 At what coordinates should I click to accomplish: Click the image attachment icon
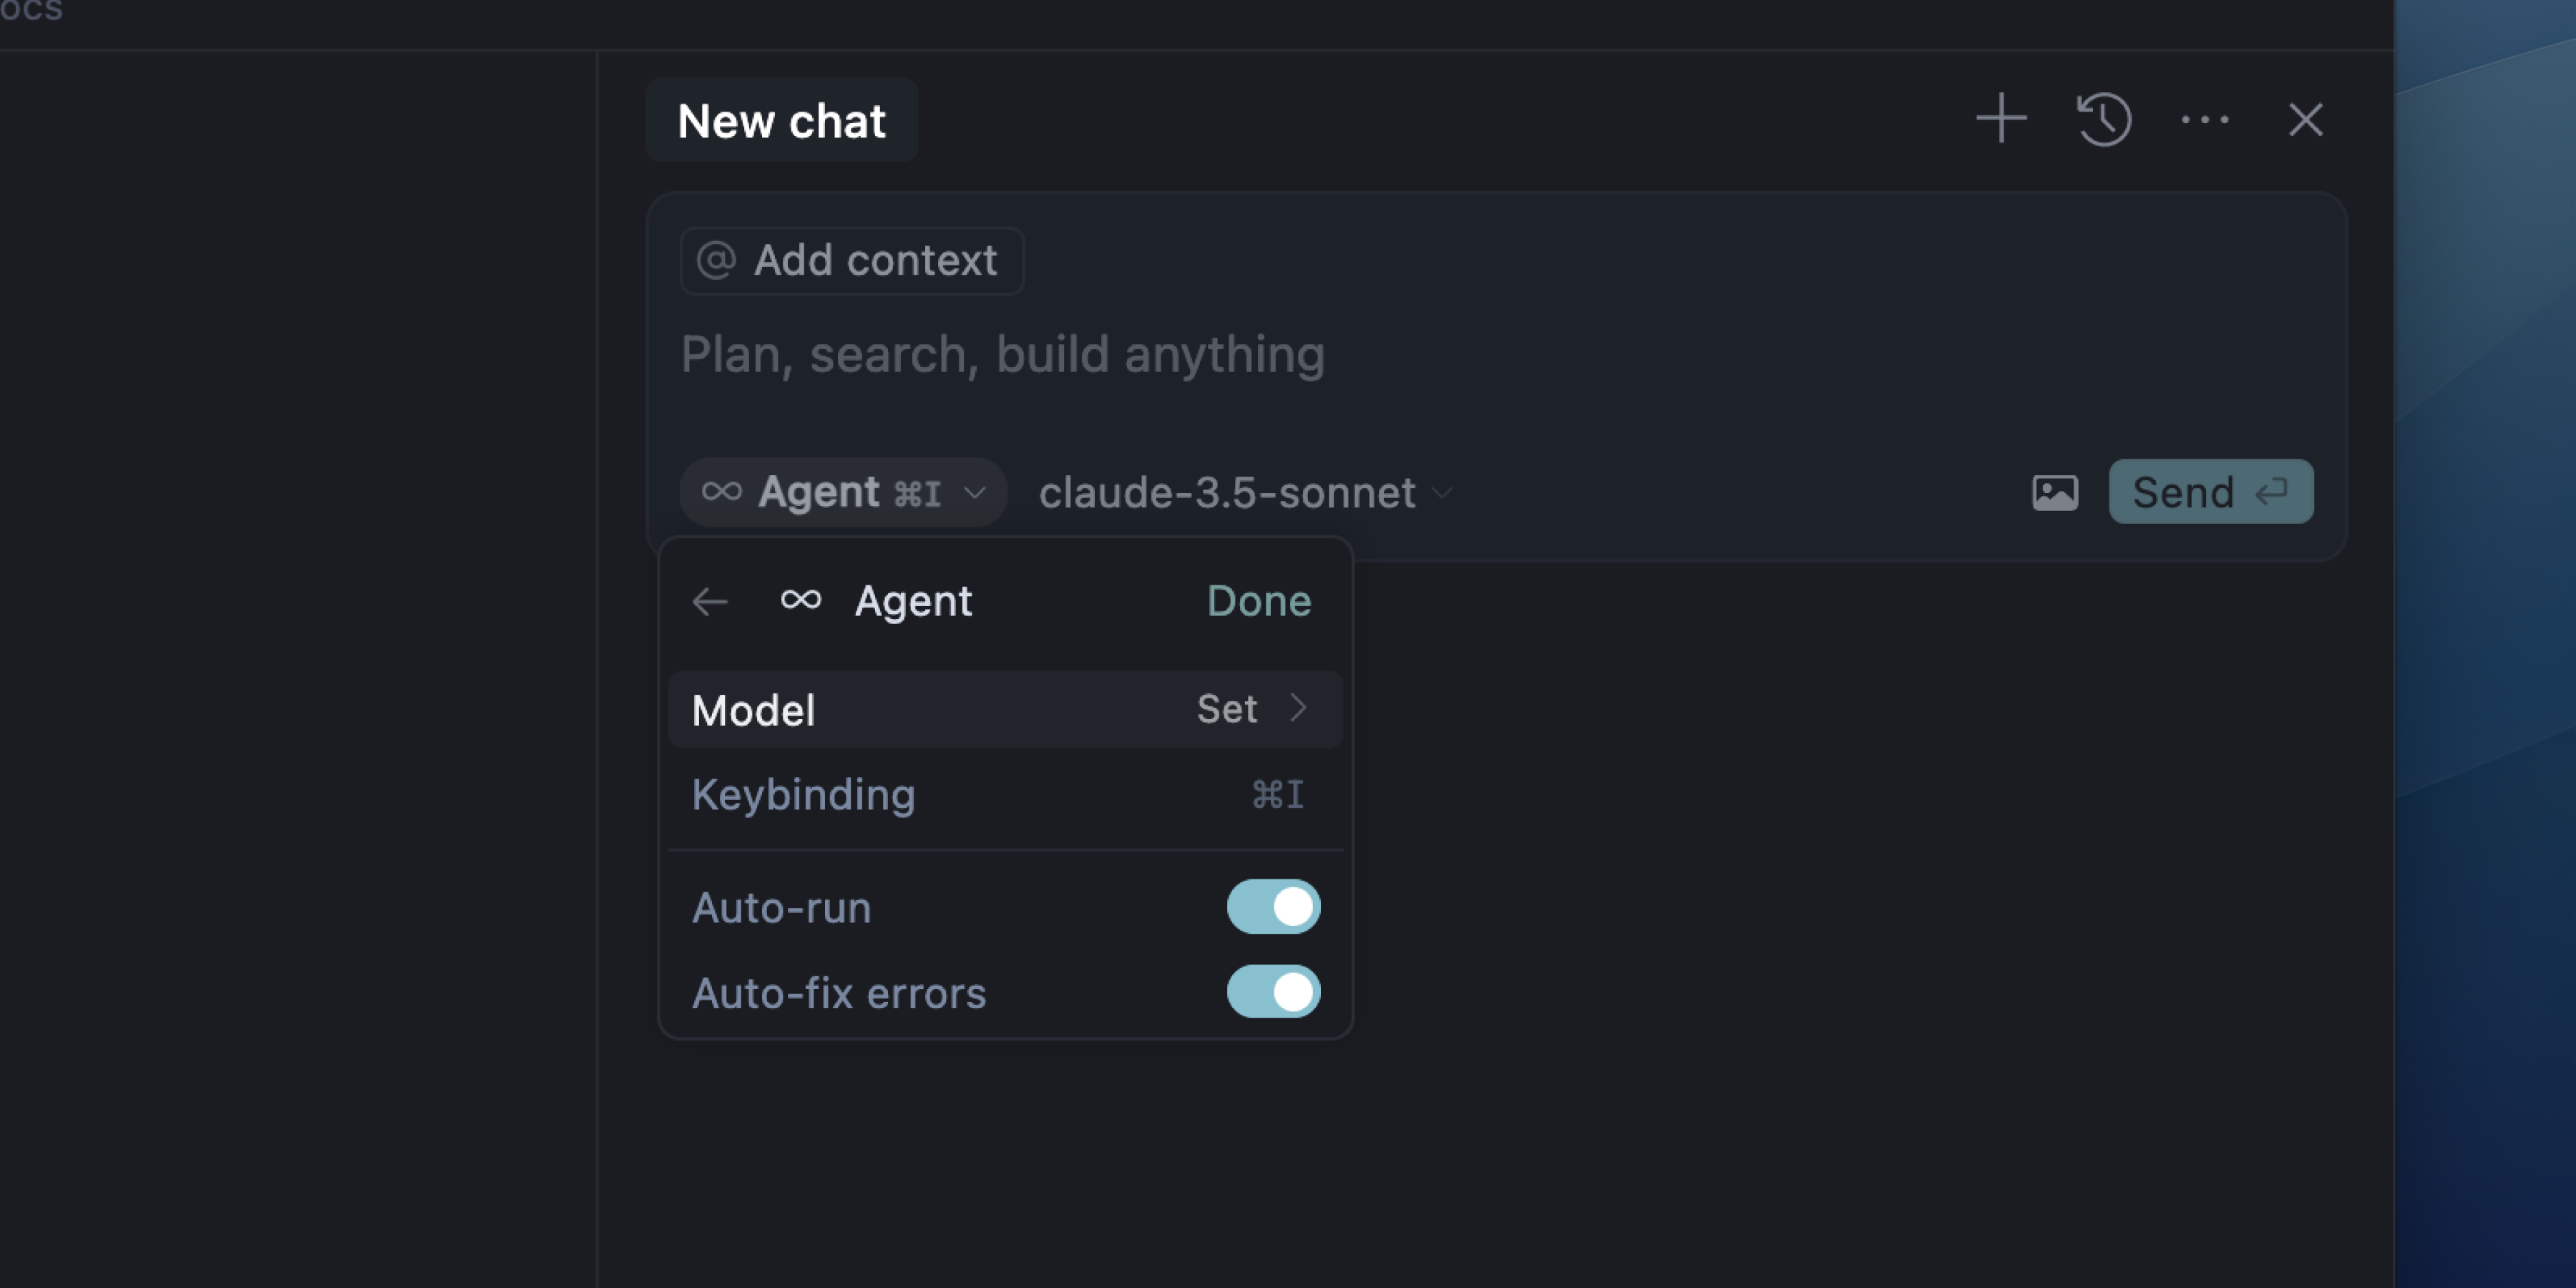click(2055, 492)
